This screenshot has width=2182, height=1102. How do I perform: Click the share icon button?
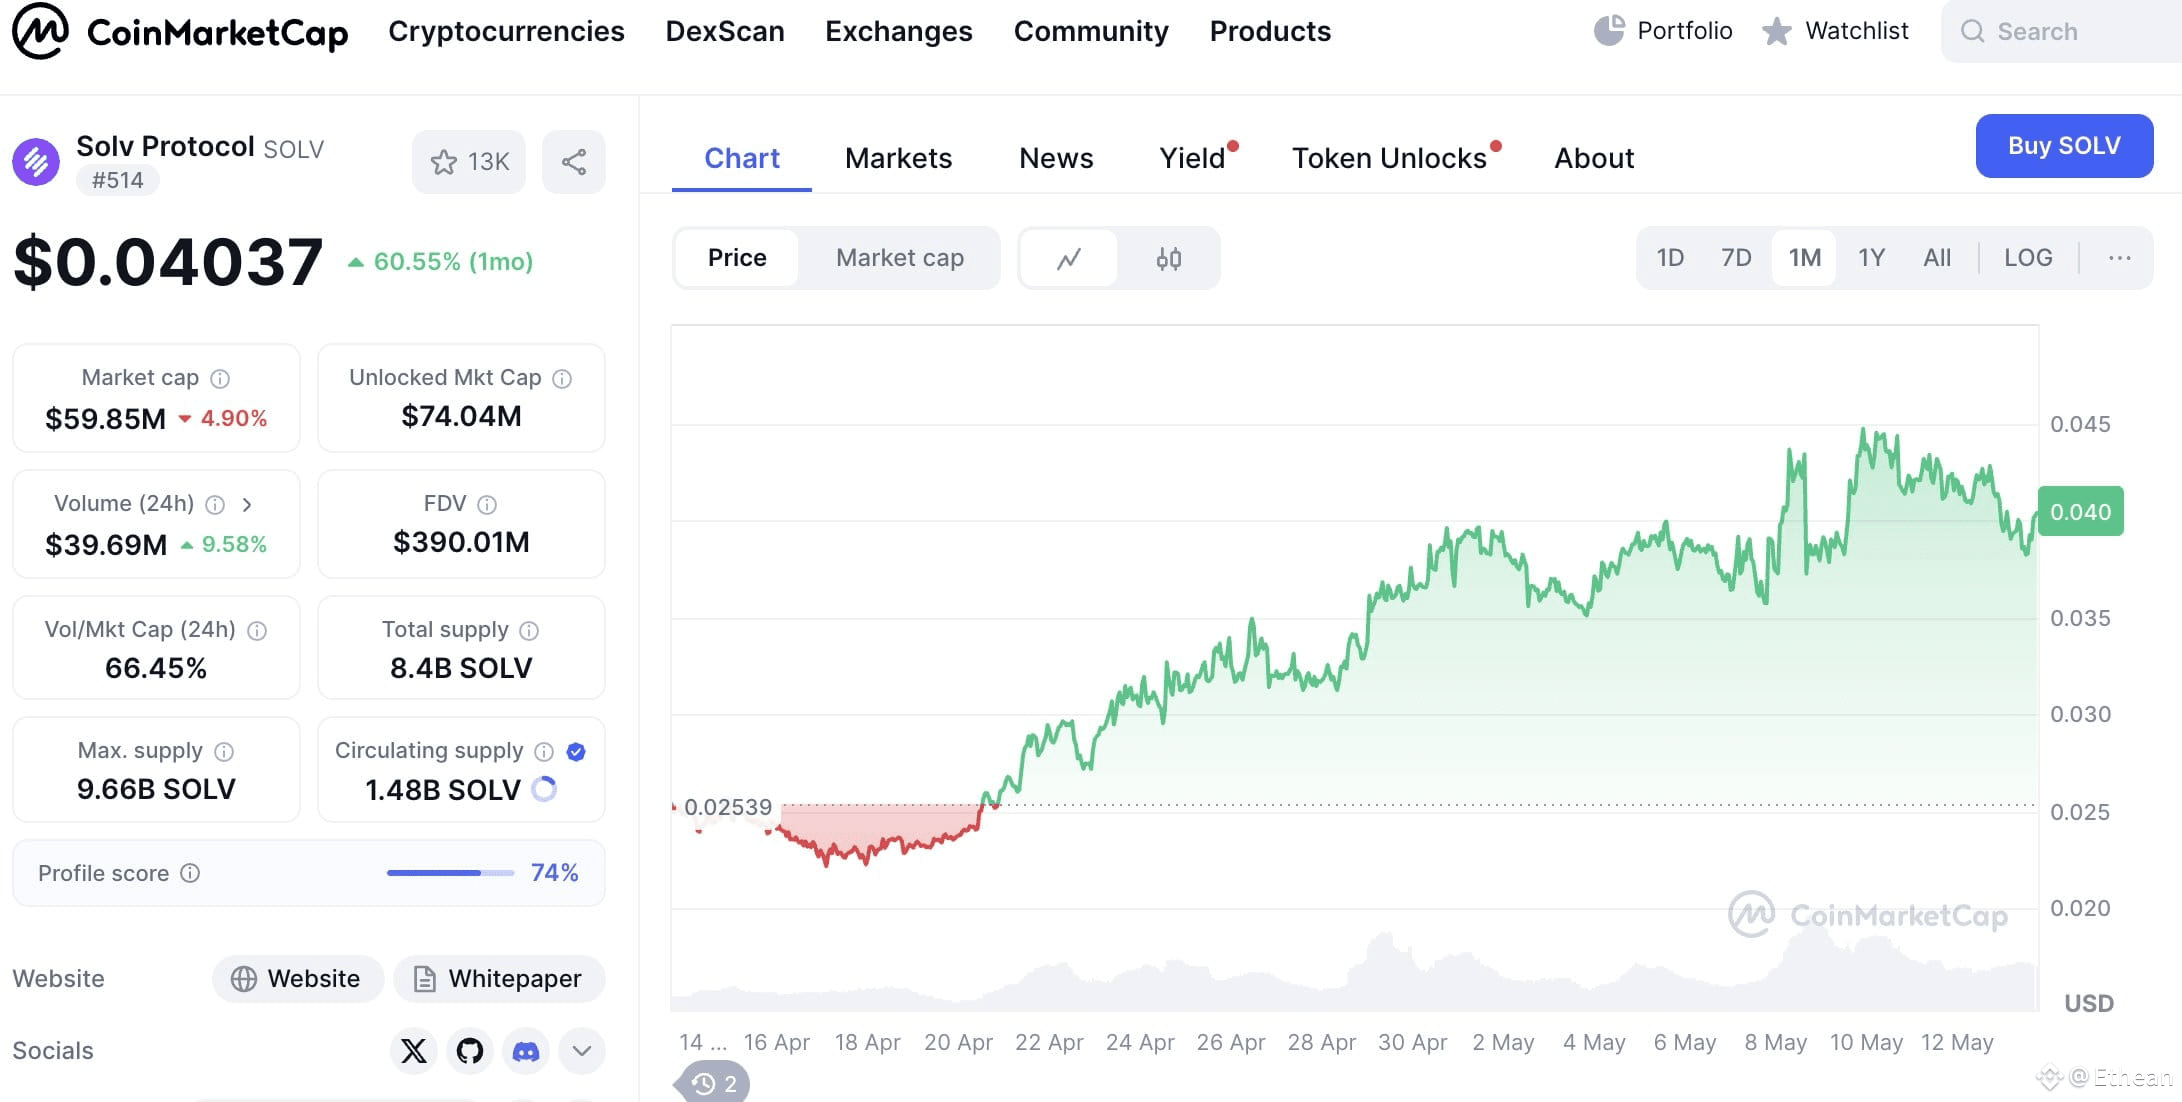574,162
